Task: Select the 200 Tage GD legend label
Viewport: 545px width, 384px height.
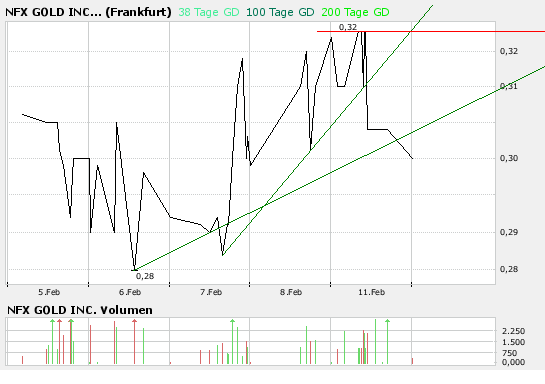Action: (x=355, y=13)
